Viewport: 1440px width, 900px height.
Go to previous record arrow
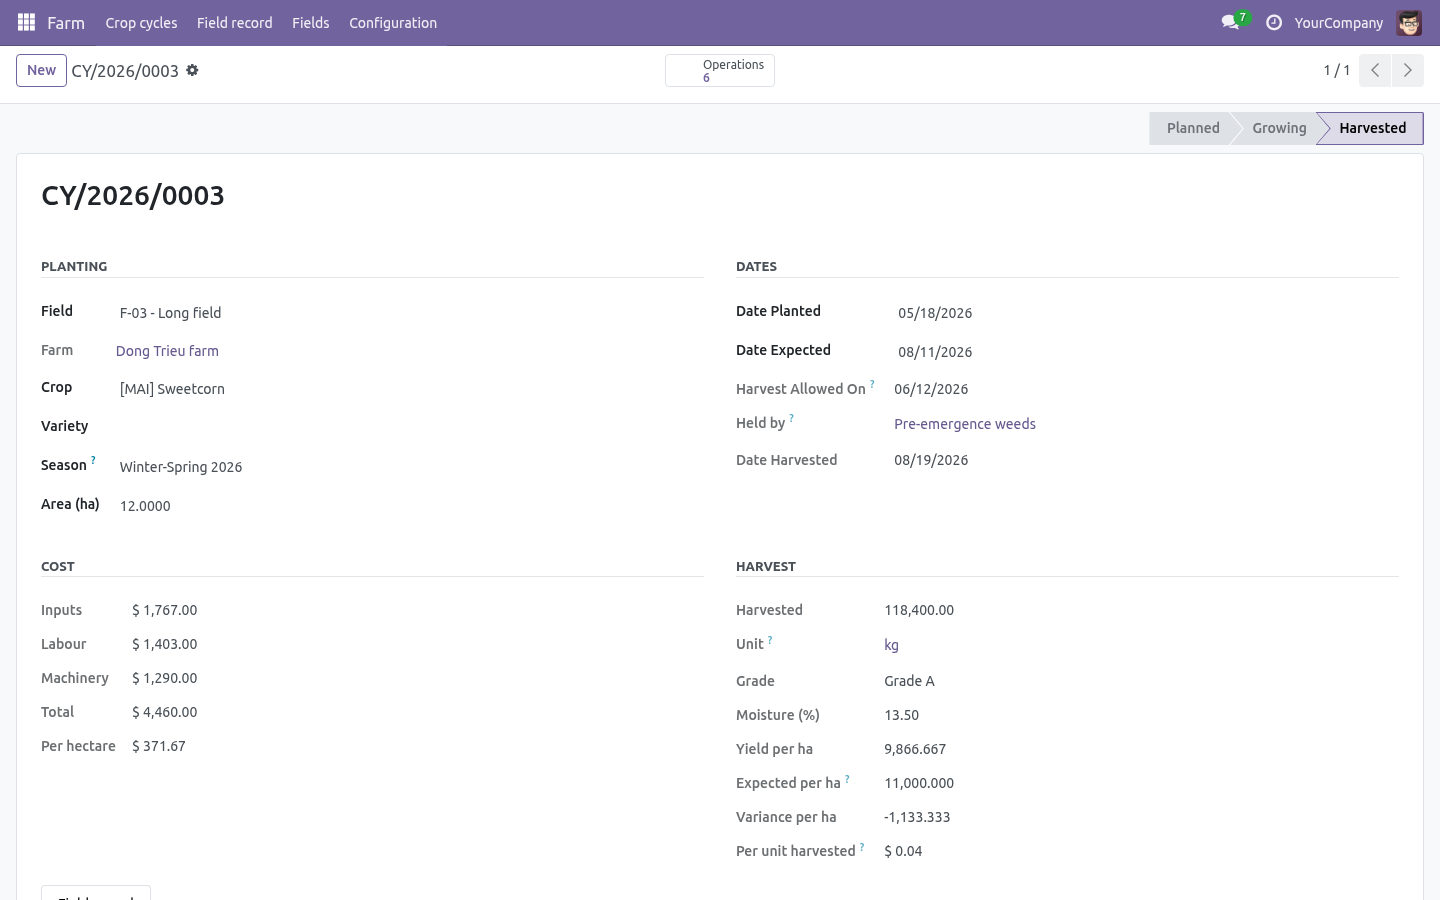1375,70
